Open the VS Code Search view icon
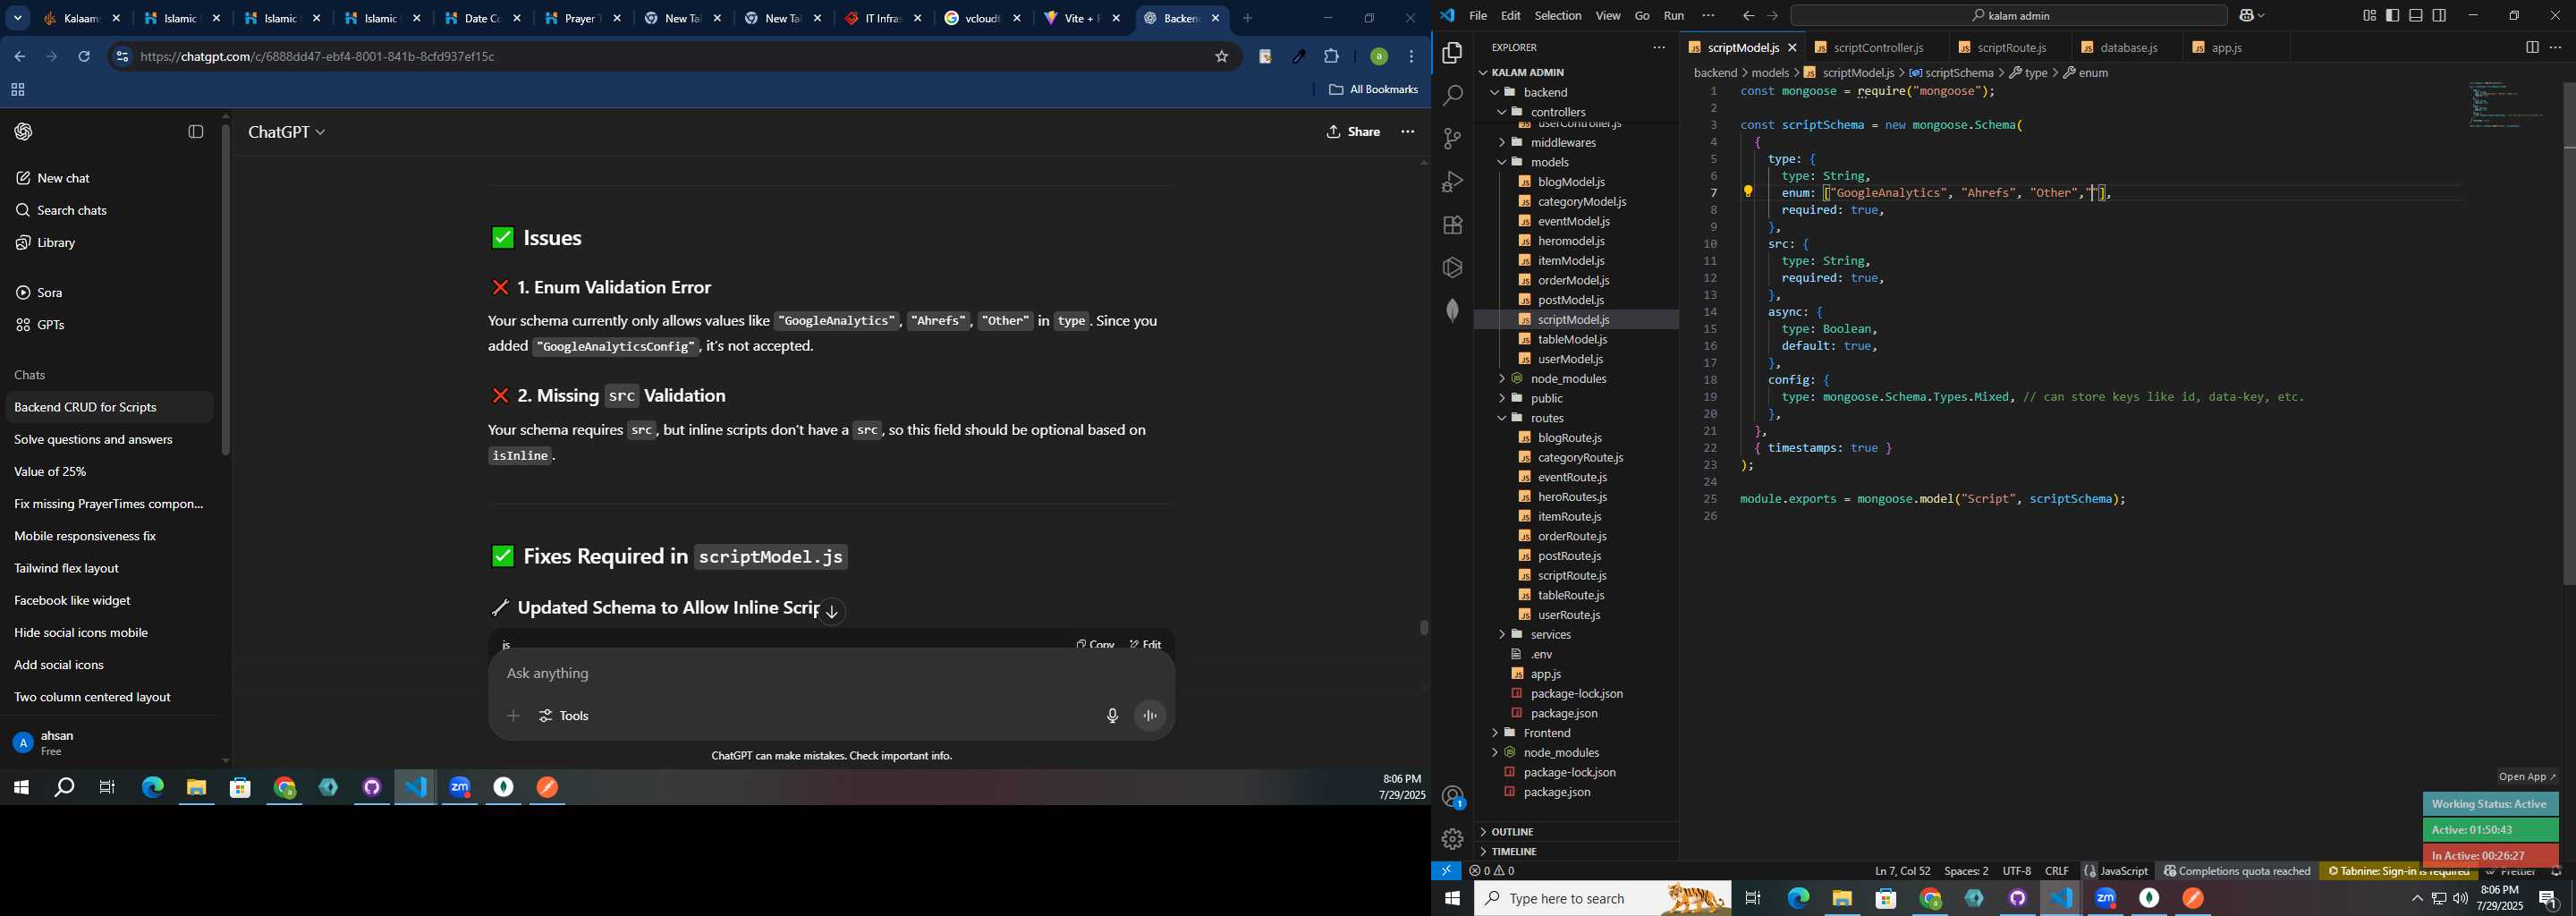Image resolution: width=2576 pixels, height=916 pixels. [x=1452, y=96]
